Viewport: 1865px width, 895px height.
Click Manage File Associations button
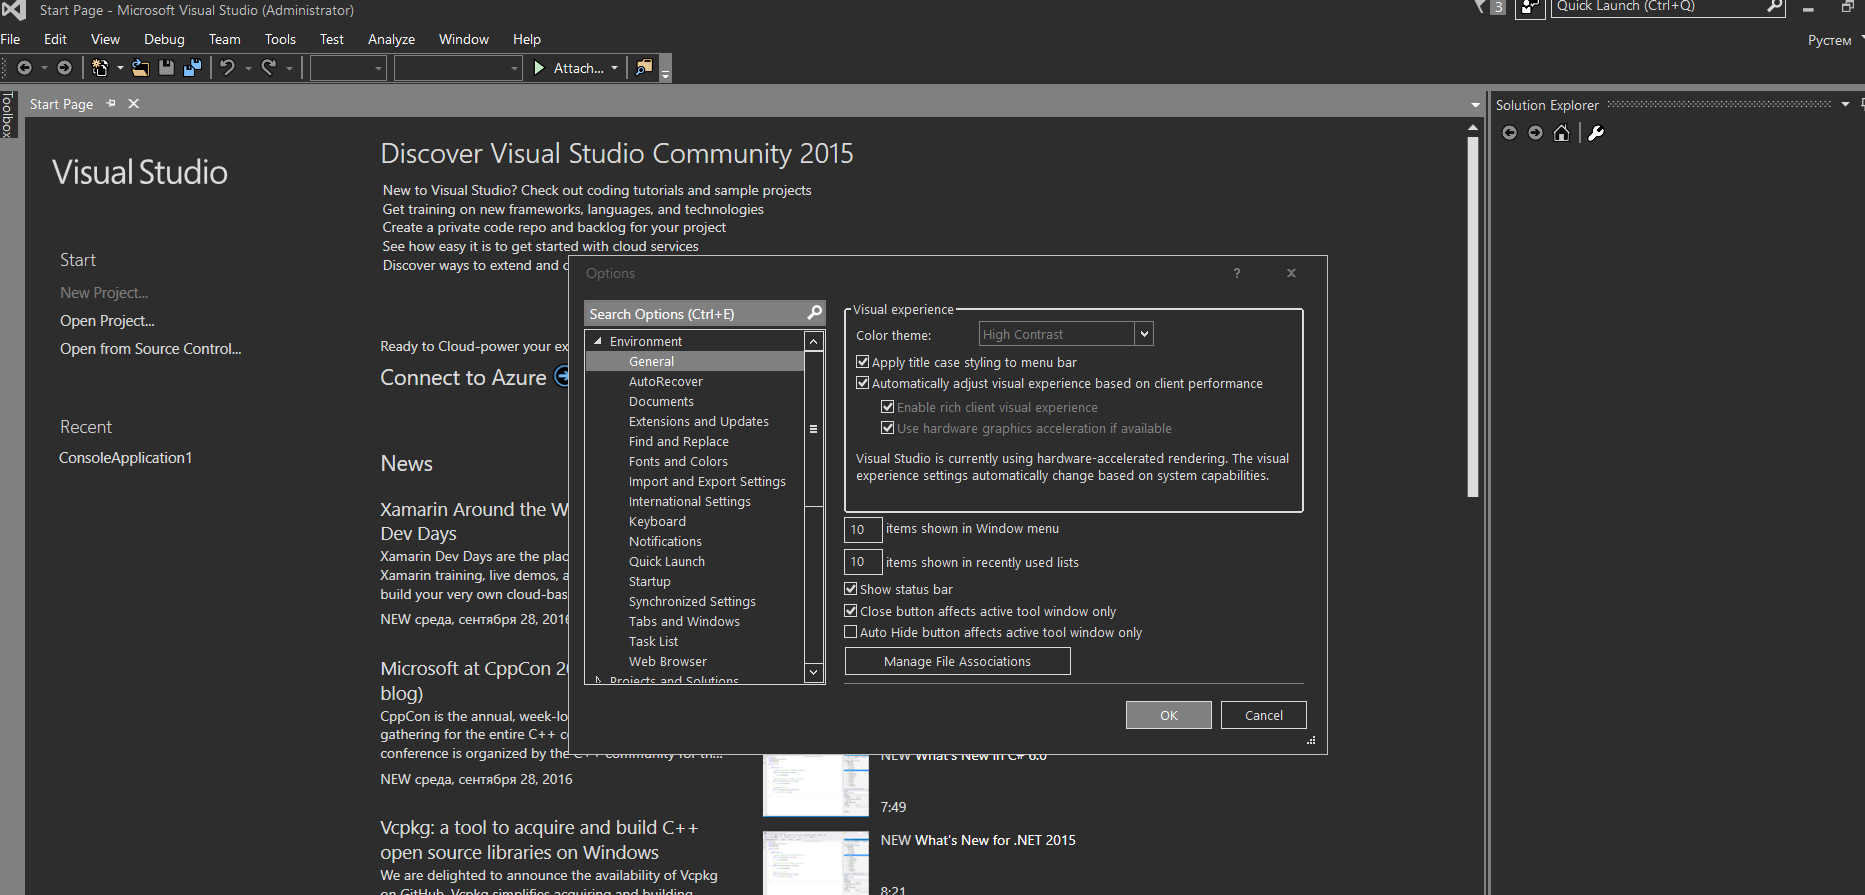957,661
